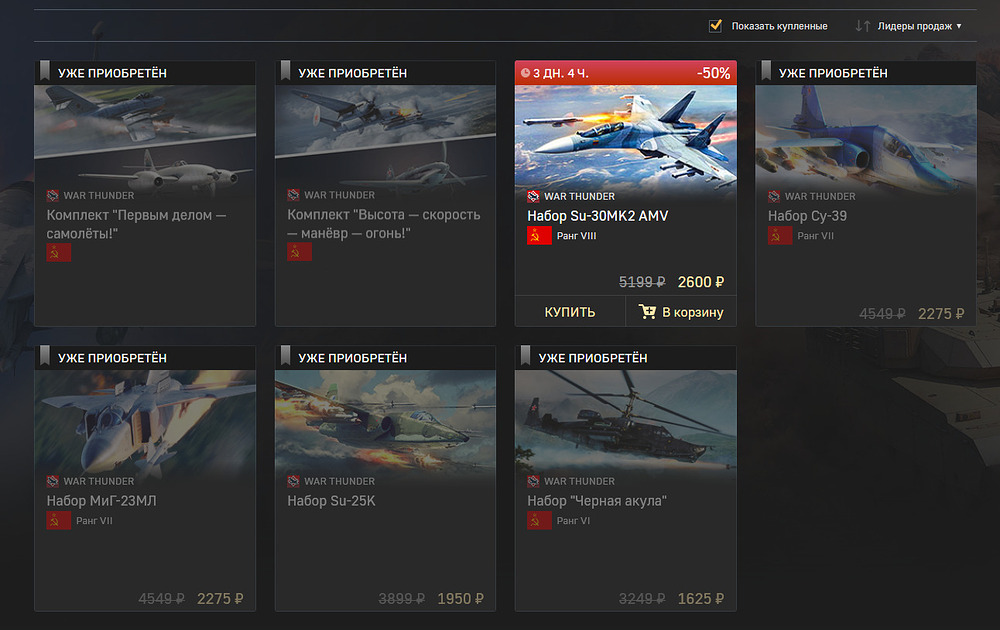Toggle the "Показать купленные" checkbox
Viewport: 1000px width, 630px height.
[715, 26]
